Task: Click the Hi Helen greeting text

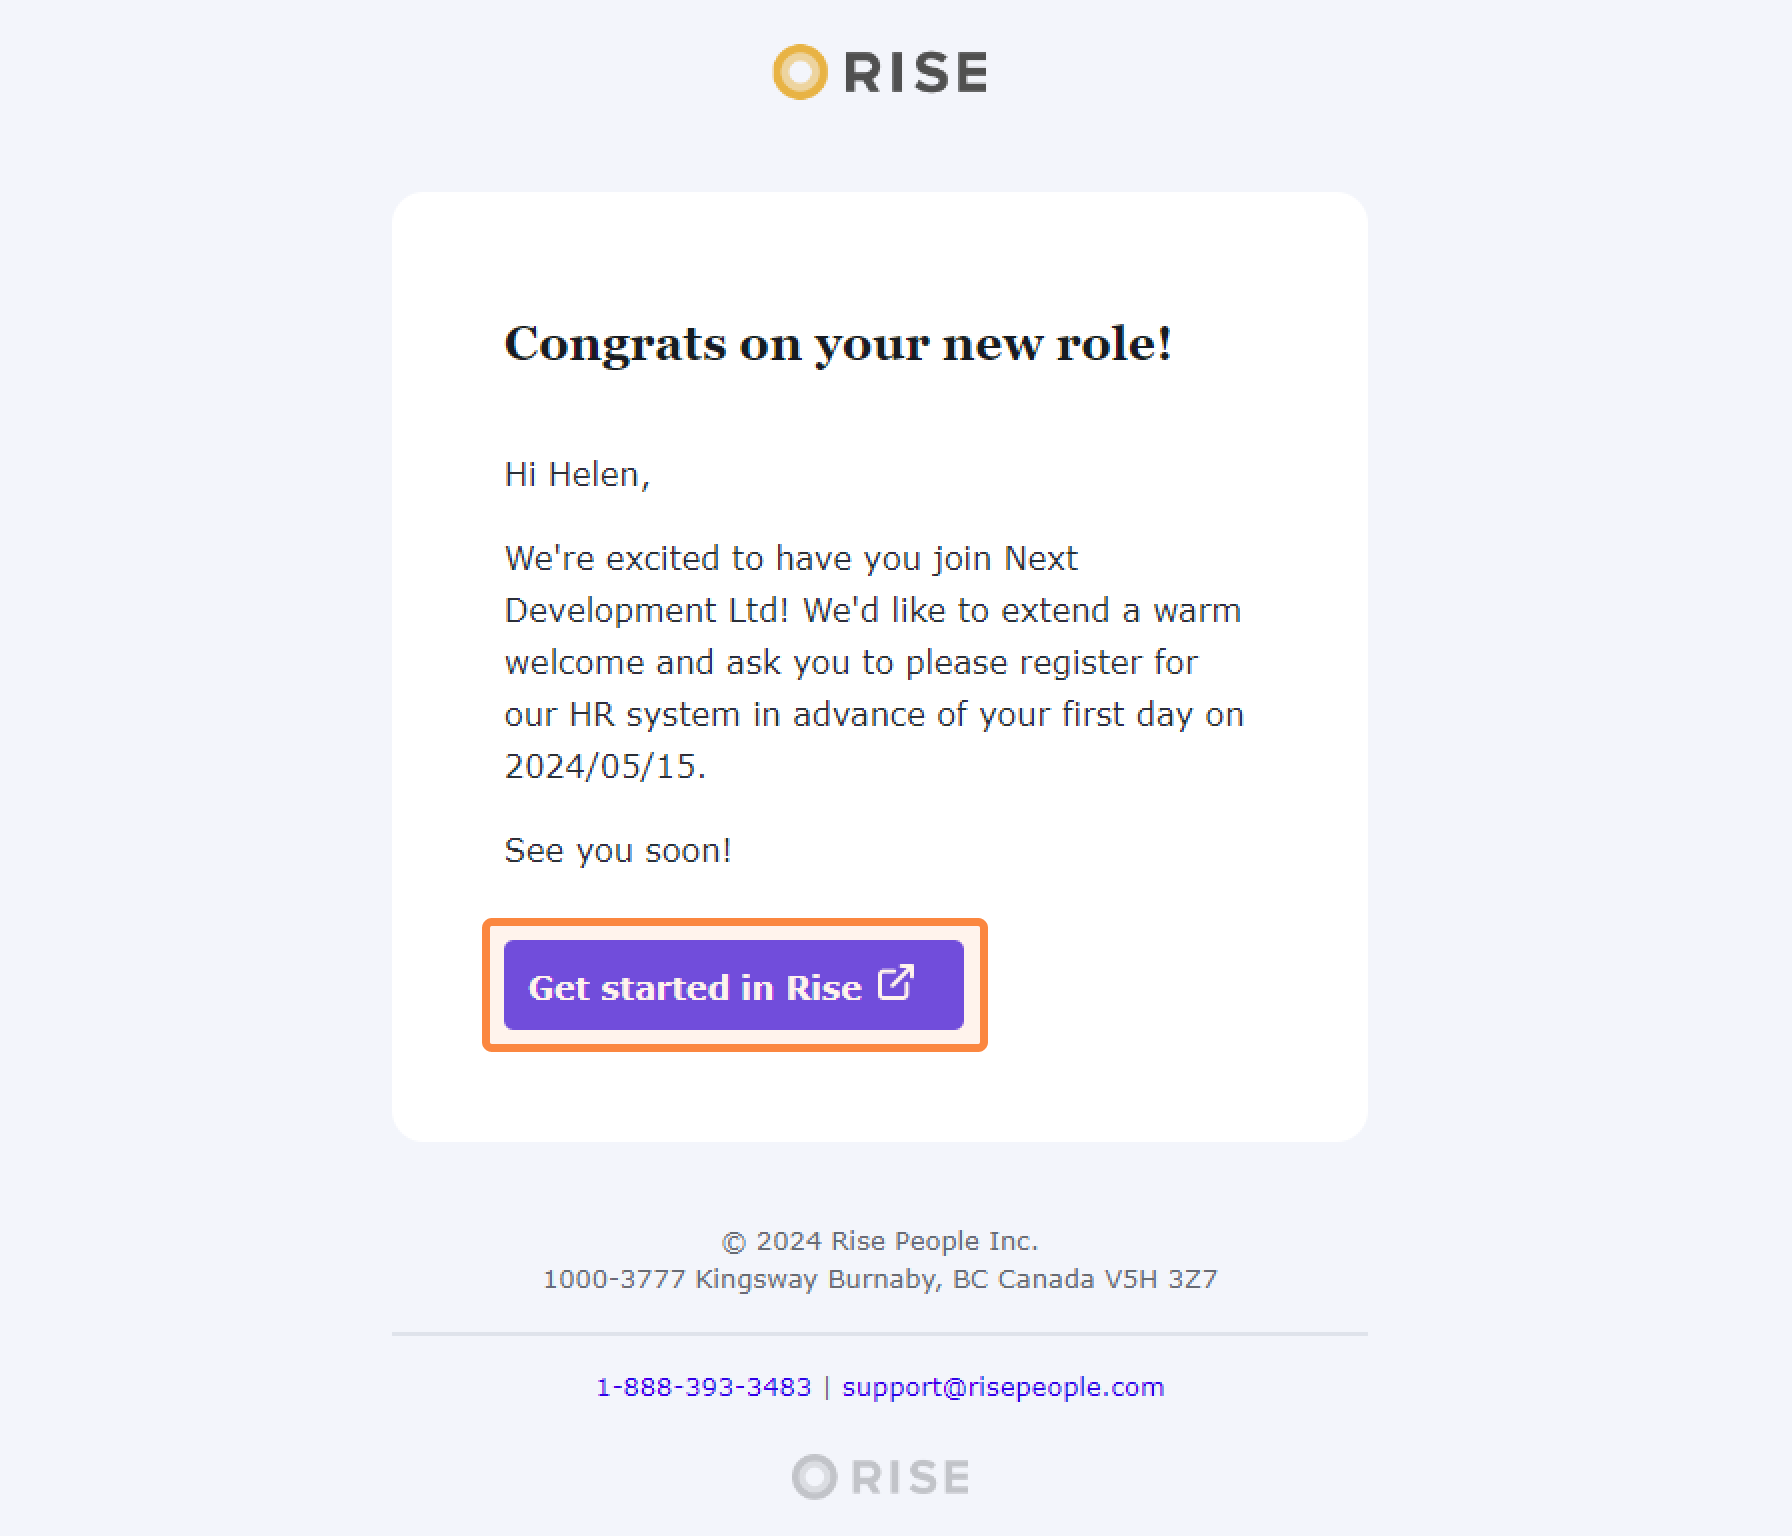Action: (x=577, y=474)
